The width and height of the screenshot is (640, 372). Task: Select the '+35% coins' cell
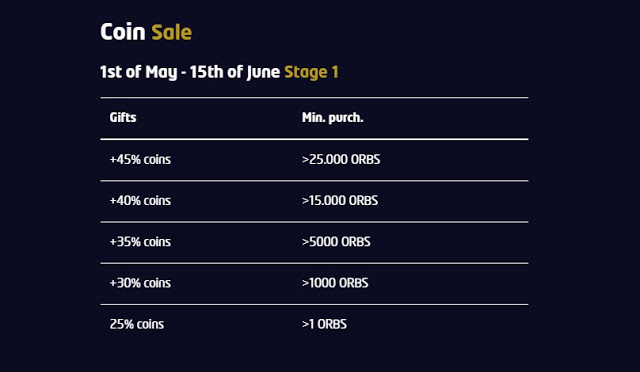tap(140, 242)
